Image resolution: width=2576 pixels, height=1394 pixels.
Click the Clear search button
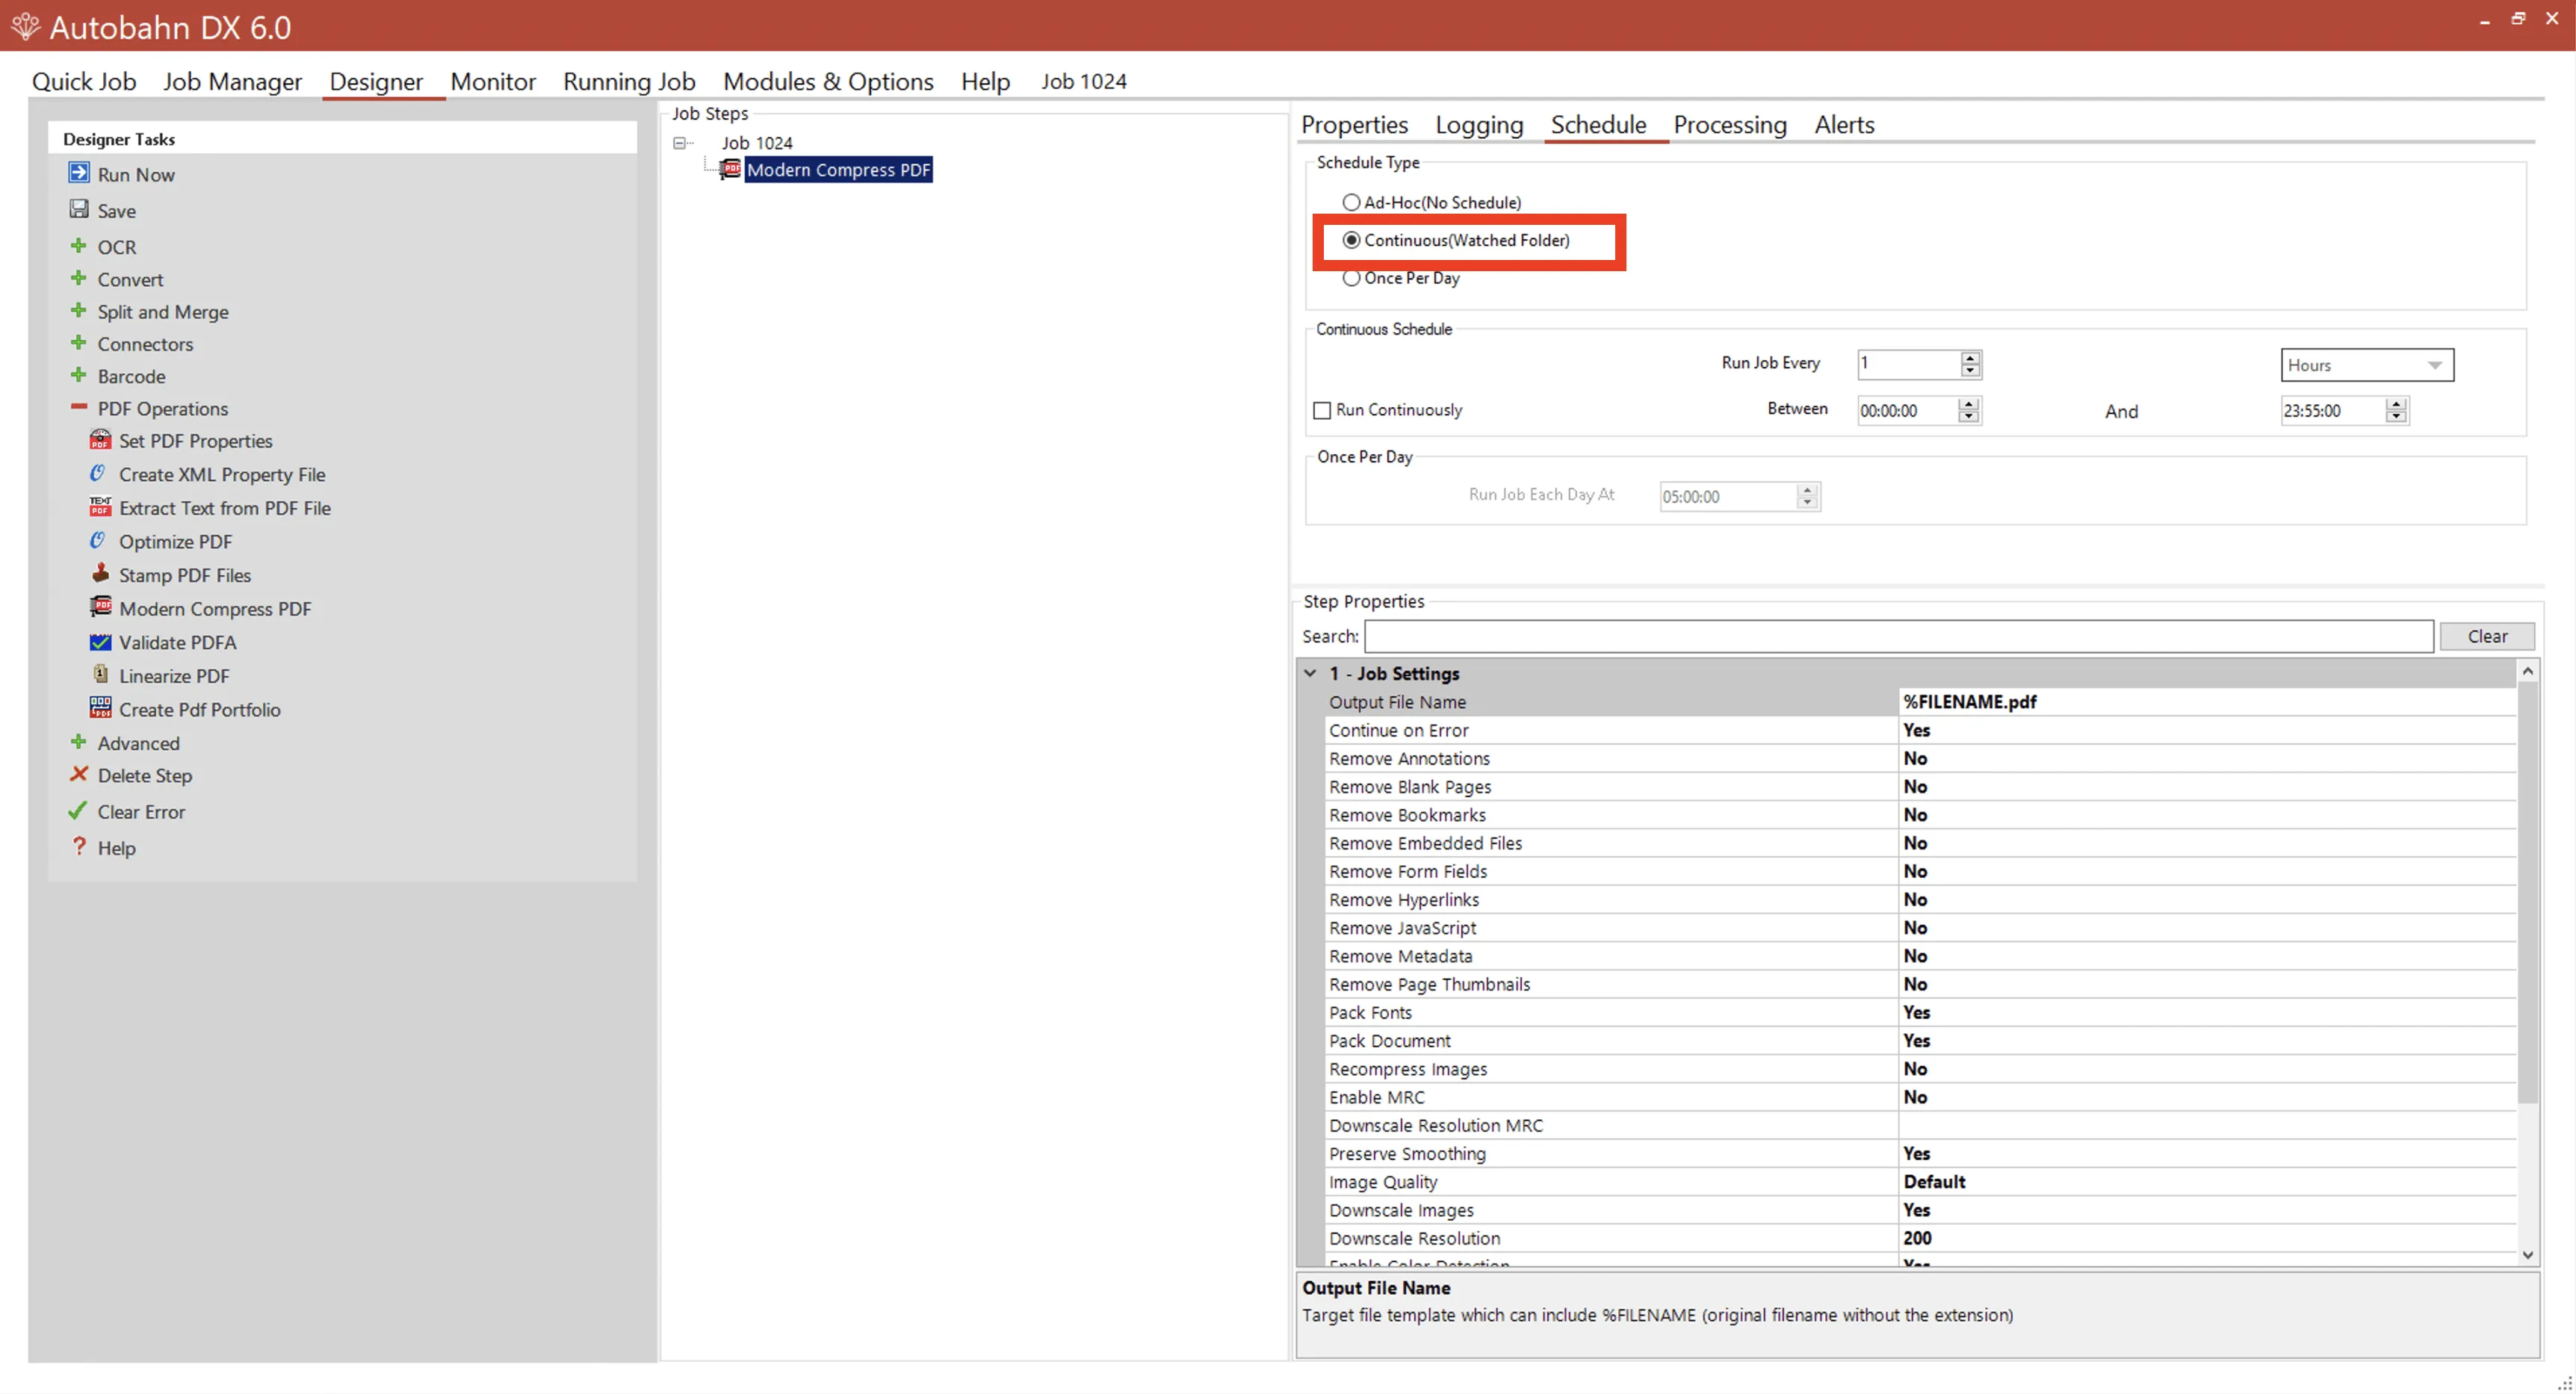(x=2487, y=636)
